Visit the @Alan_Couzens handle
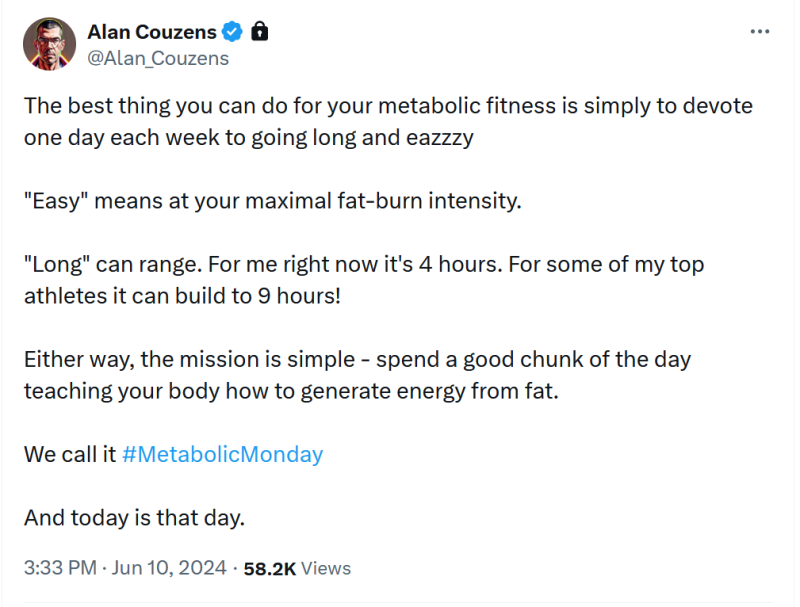800x607 pixels. point(158,58)
